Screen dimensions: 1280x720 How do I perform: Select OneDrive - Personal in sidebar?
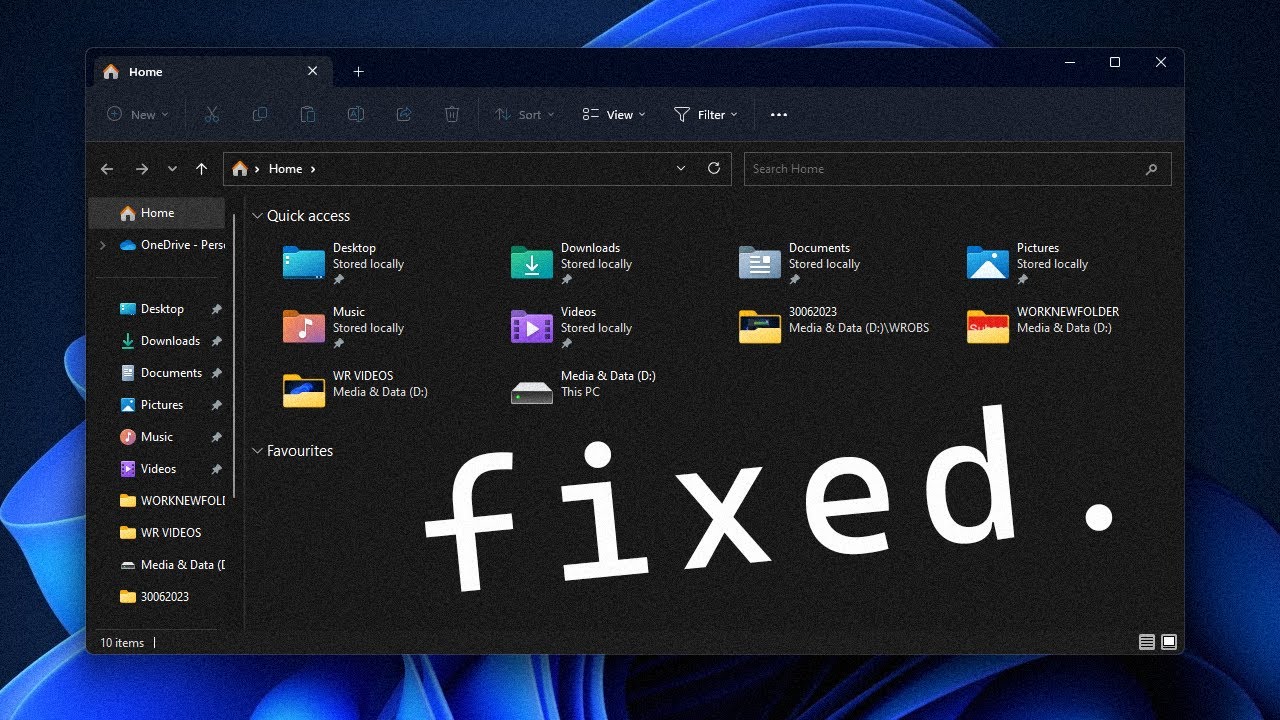click(x=170, y=245)
